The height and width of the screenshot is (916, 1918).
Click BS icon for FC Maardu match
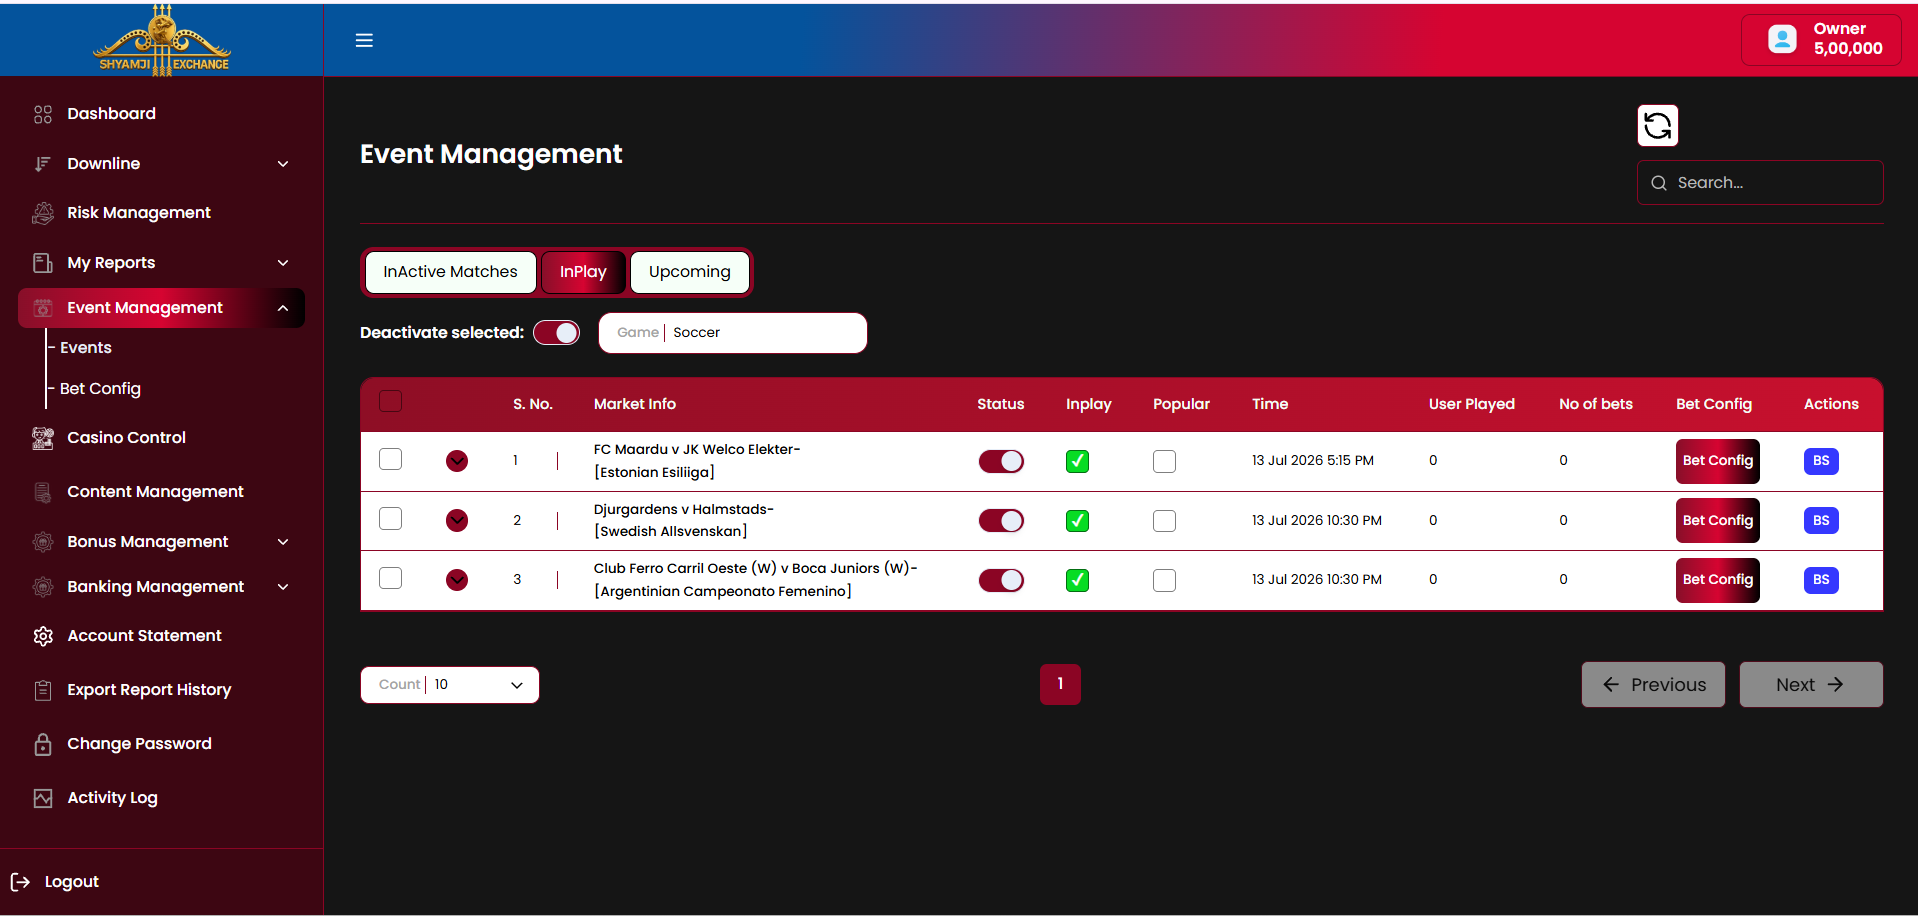click(1821, 461)
